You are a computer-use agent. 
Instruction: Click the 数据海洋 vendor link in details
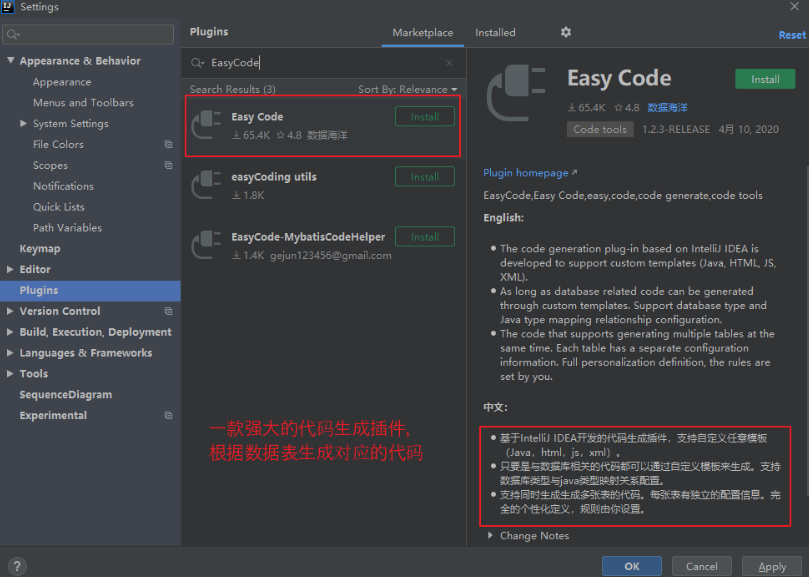click(x=668, y=107)
